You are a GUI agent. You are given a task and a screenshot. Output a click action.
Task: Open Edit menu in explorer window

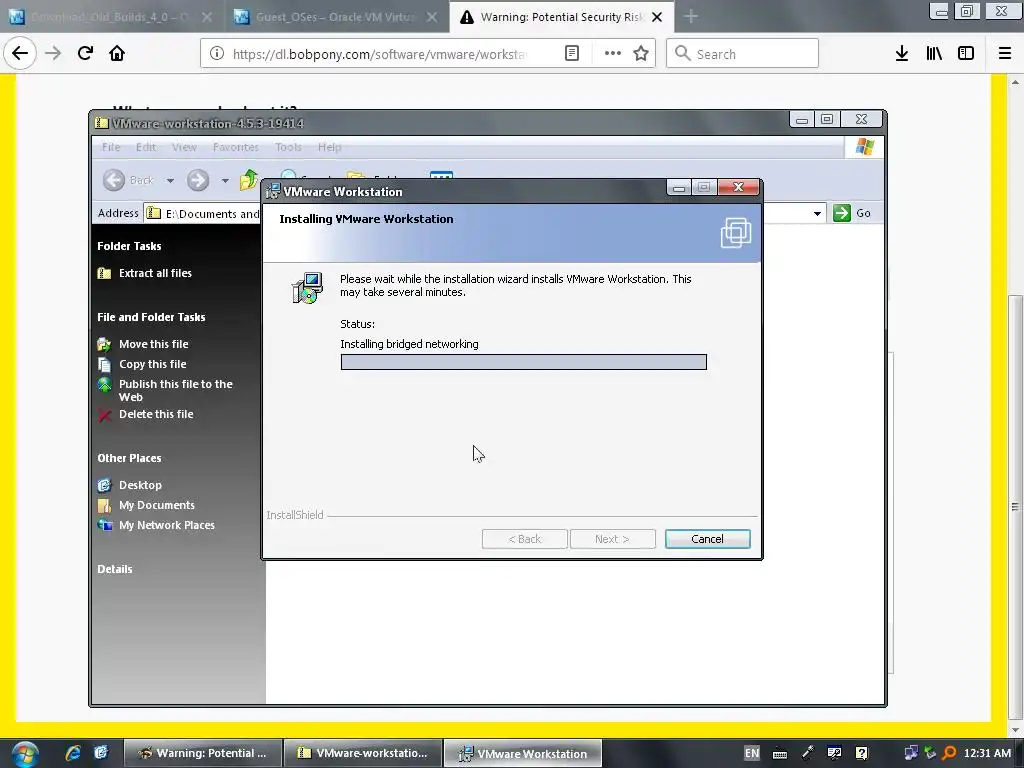tap(146, 147)
